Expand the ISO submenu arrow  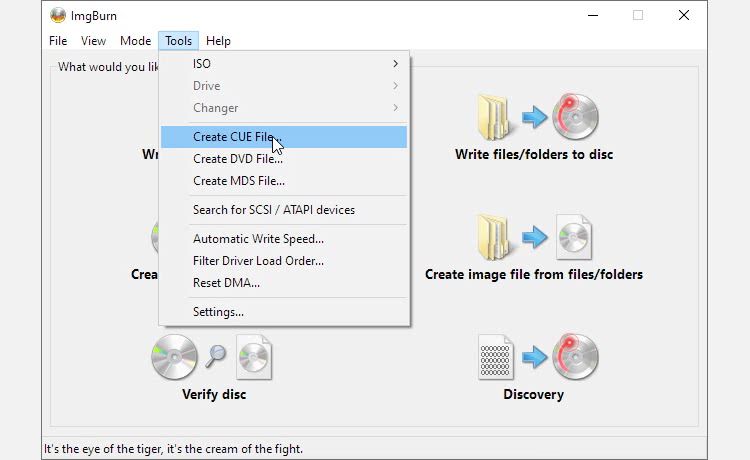pyautogui.click(x=396, y=64)
